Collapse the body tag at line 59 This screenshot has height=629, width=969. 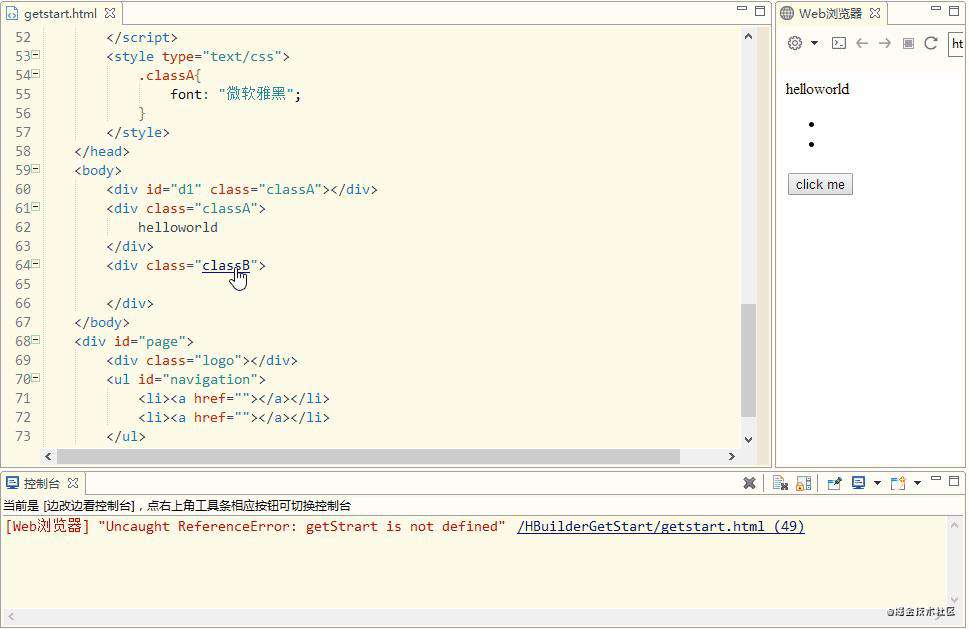click(x=36, y=169)
